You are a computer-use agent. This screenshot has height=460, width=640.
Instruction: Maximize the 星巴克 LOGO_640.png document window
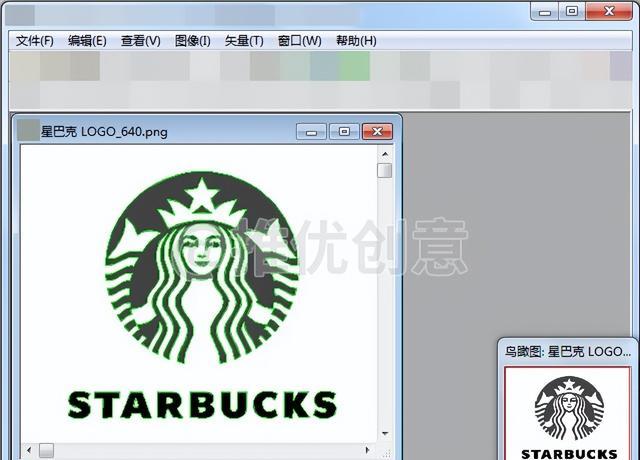[x=344, y=132]
